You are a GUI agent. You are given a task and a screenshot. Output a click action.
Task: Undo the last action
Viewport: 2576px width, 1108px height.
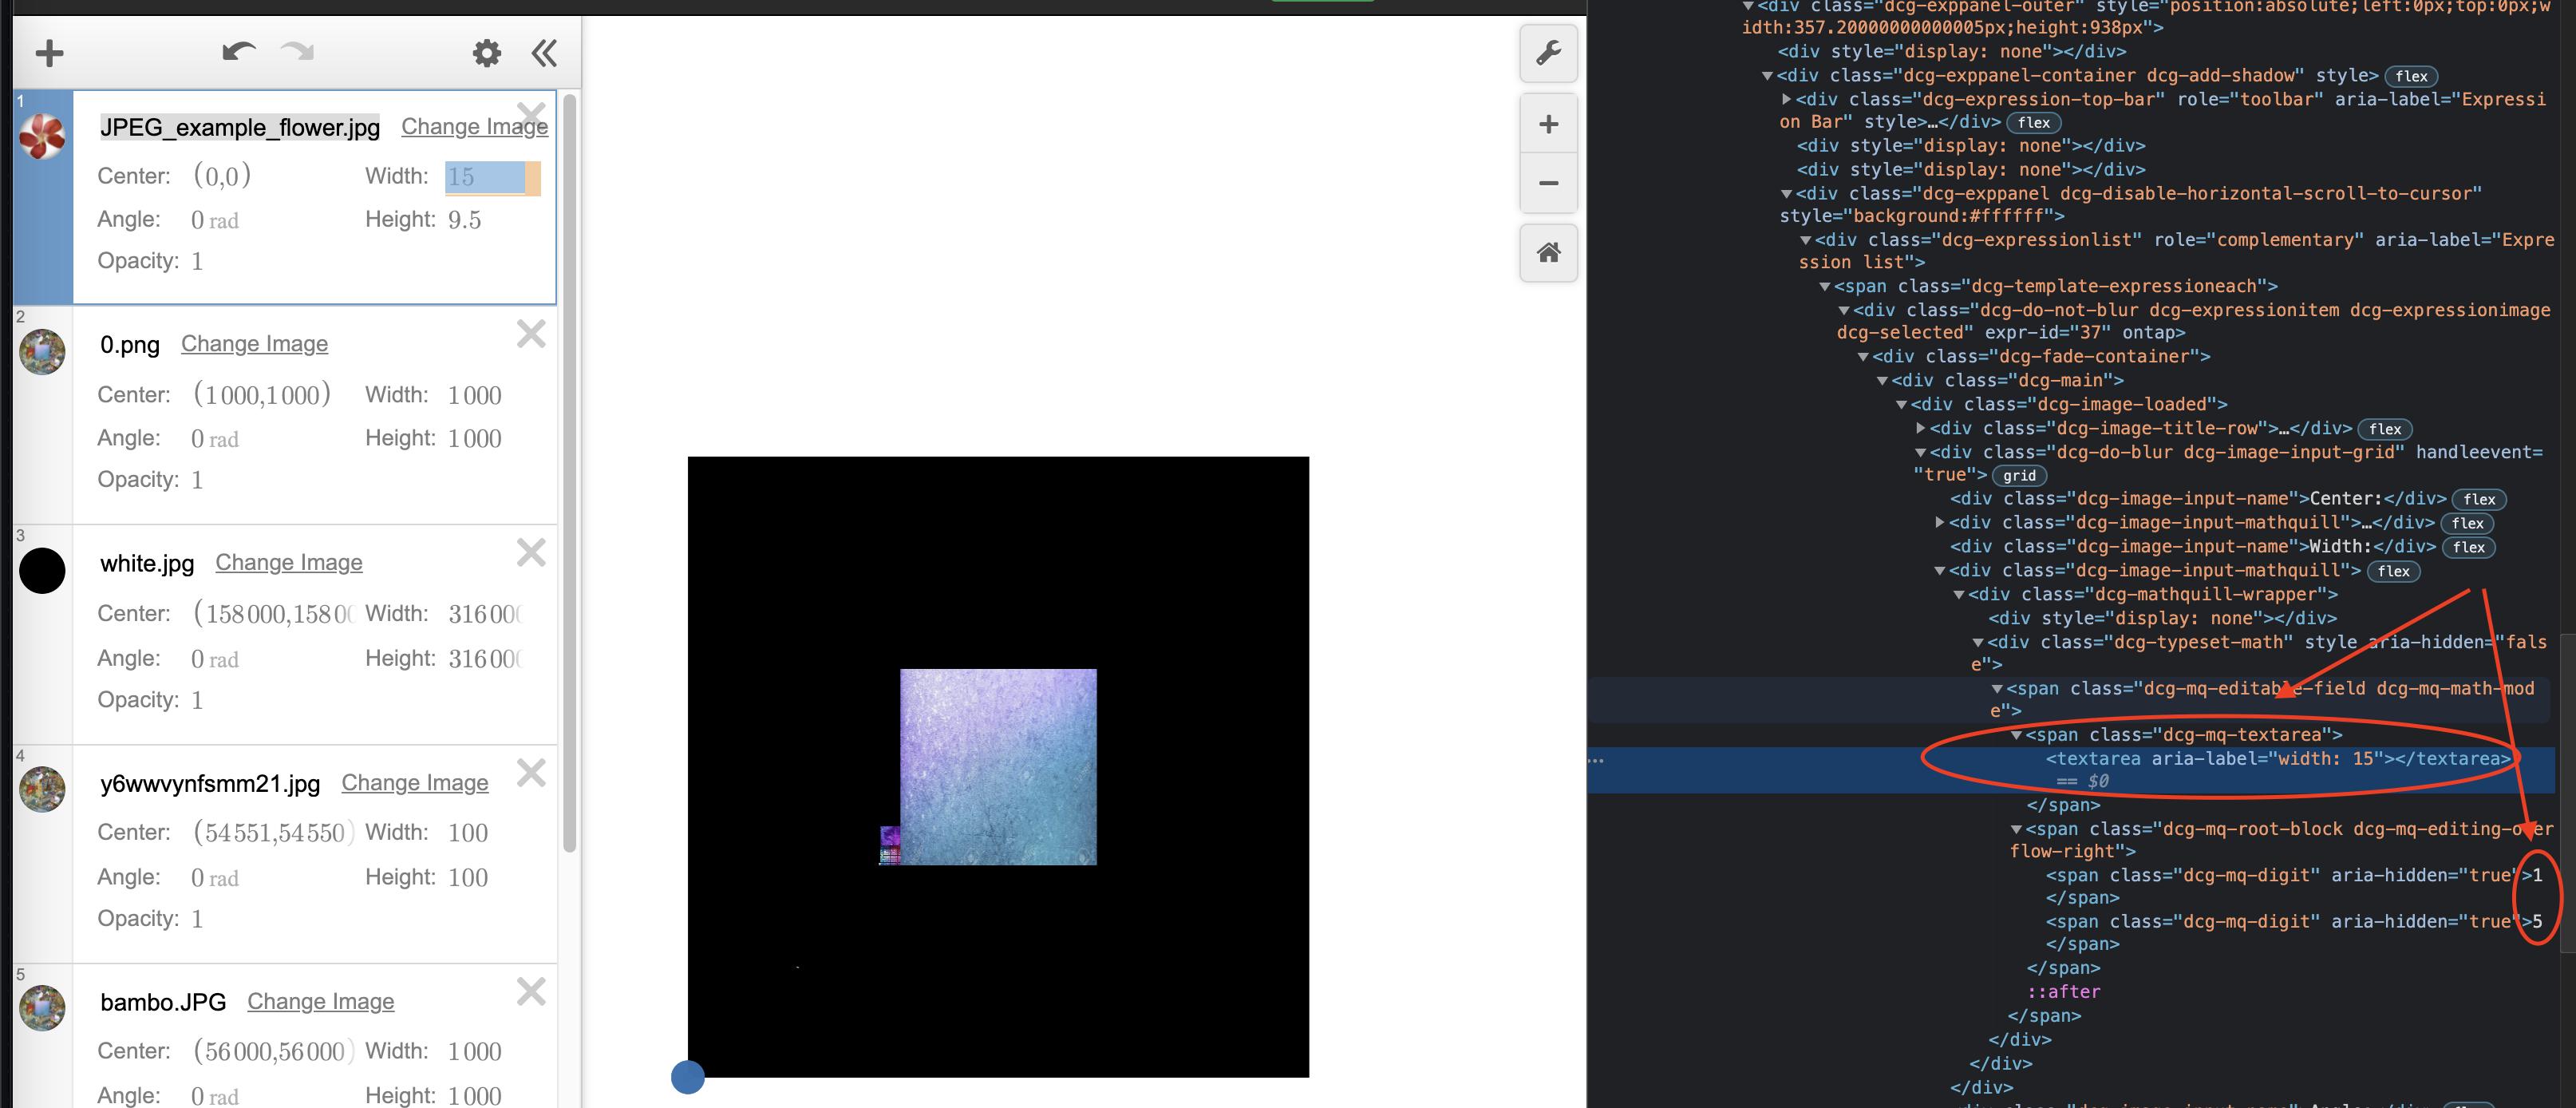(239, 51)
